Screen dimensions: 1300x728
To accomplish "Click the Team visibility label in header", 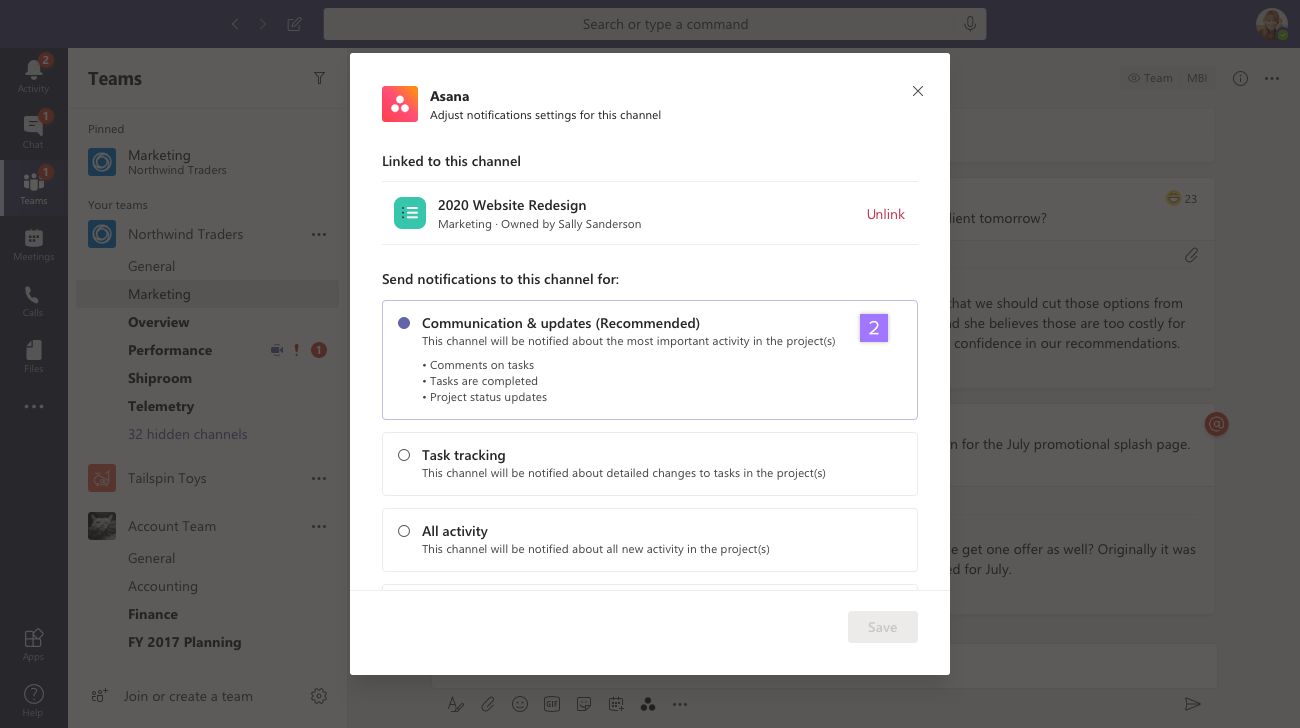I will click(x=1150, y=78).
